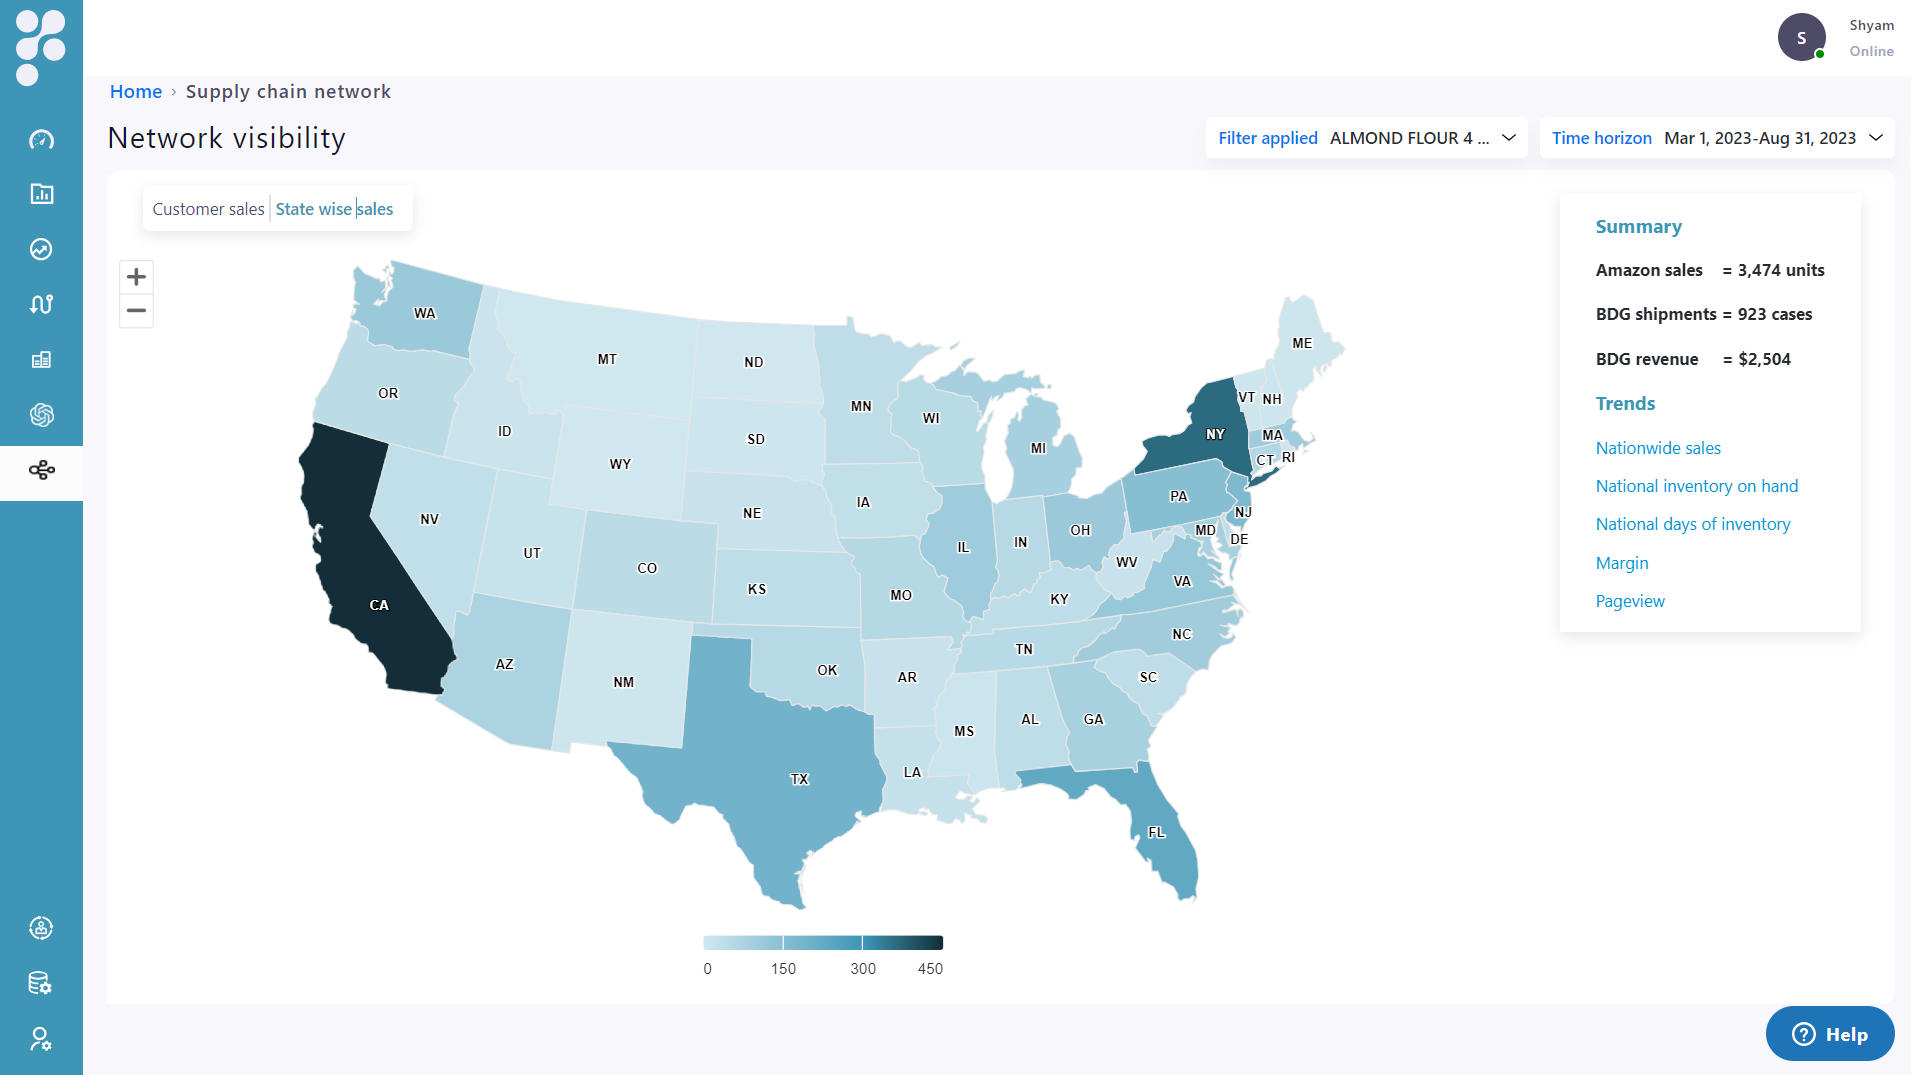
Task: Open the user settings sidebar icon
Action: click(41, 1039)
